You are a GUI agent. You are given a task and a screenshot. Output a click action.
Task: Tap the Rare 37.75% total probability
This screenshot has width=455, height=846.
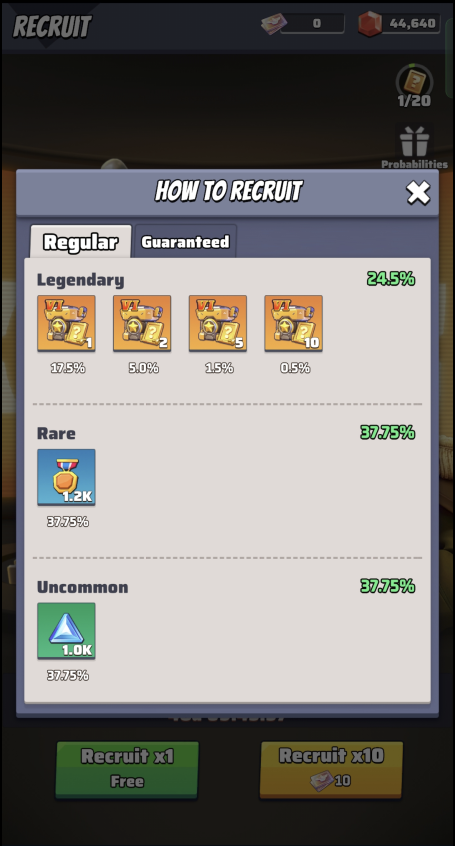tap(388, 433)
